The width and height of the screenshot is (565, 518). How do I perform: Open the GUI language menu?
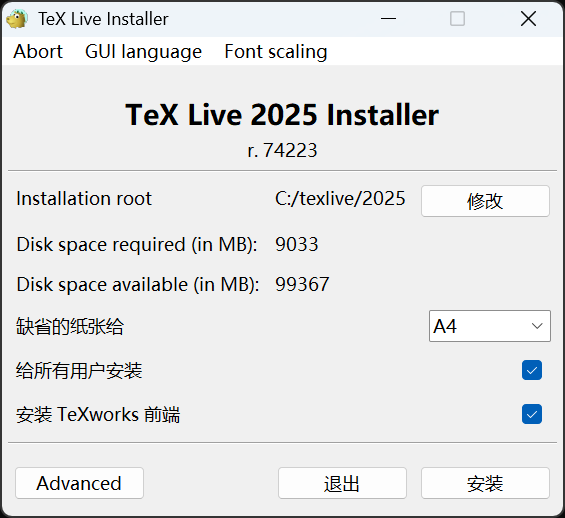(143, 52)
